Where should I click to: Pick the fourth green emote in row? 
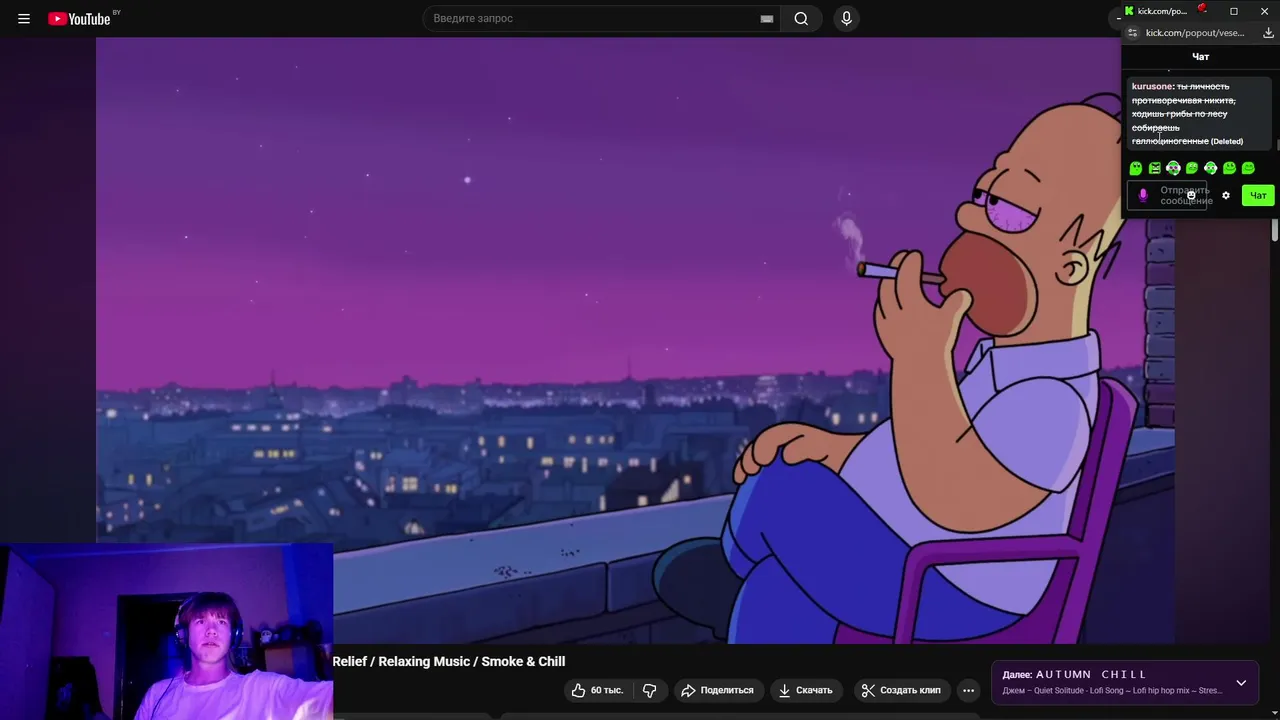click(1192, 168)
